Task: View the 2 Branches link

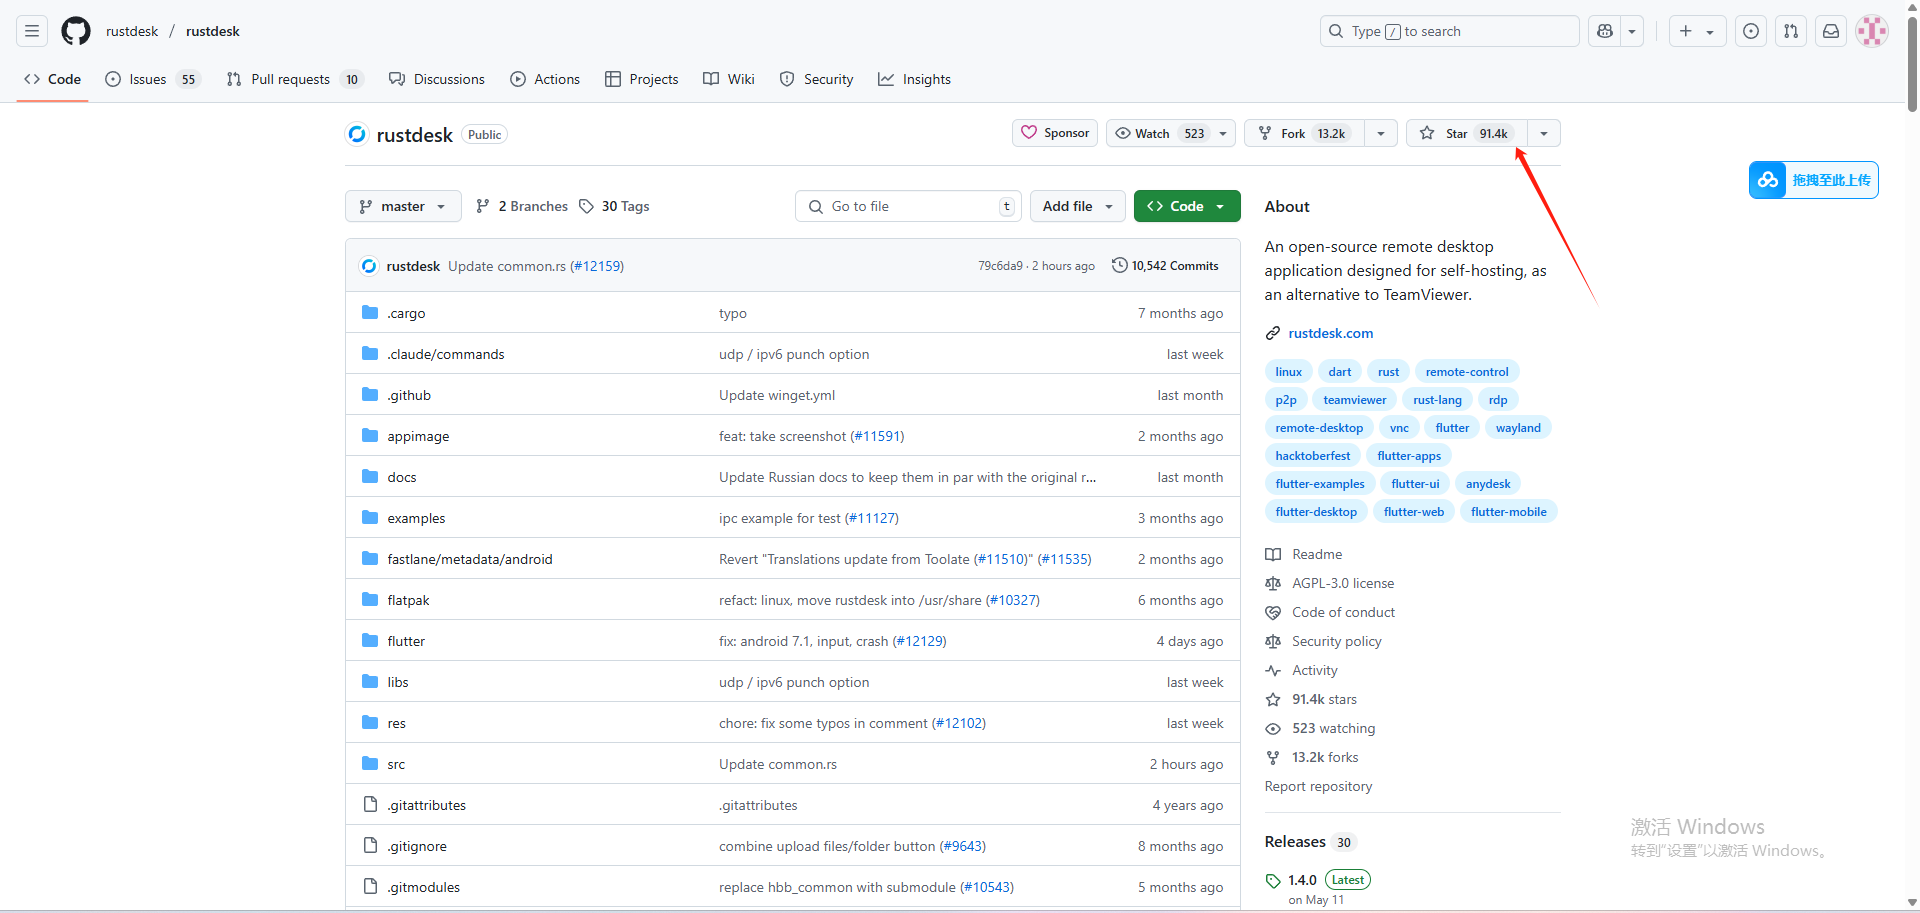Action: (x=522, y=206)
